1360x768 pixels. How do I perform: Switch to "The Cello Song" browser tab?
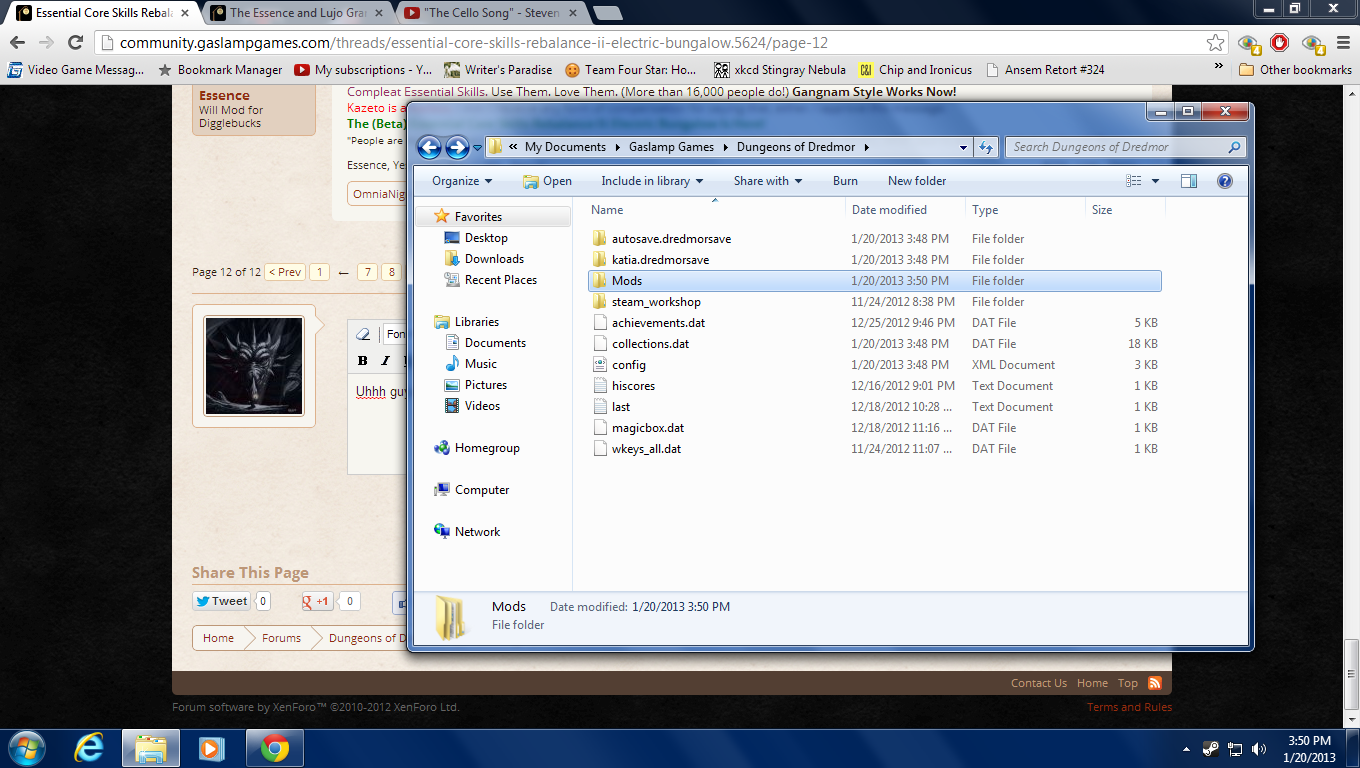tap(490, 13)
